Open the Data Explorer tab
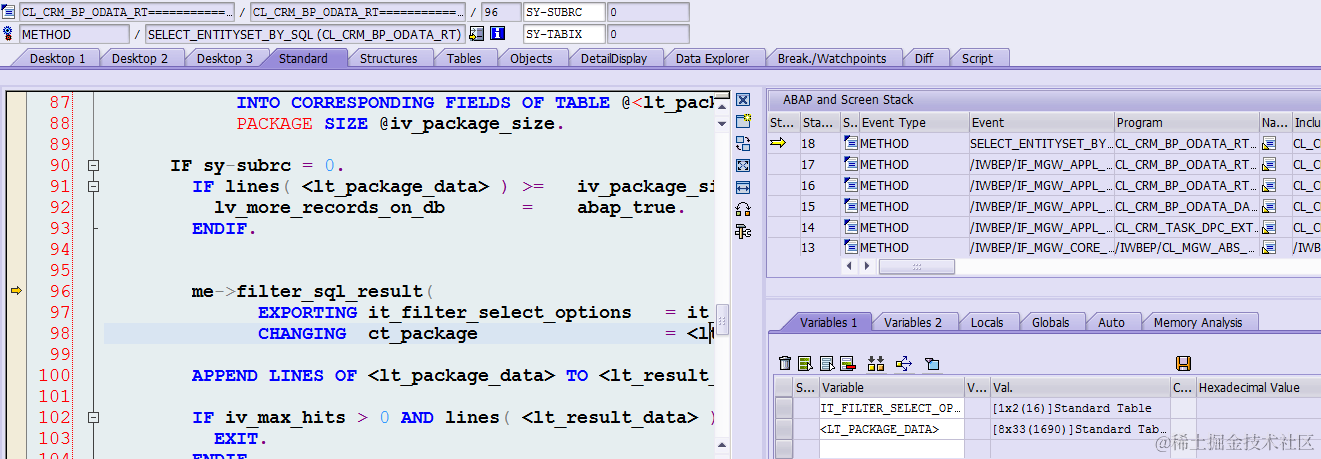The image size is (1321, 459). pyautogui.click(x=712, y=58)
